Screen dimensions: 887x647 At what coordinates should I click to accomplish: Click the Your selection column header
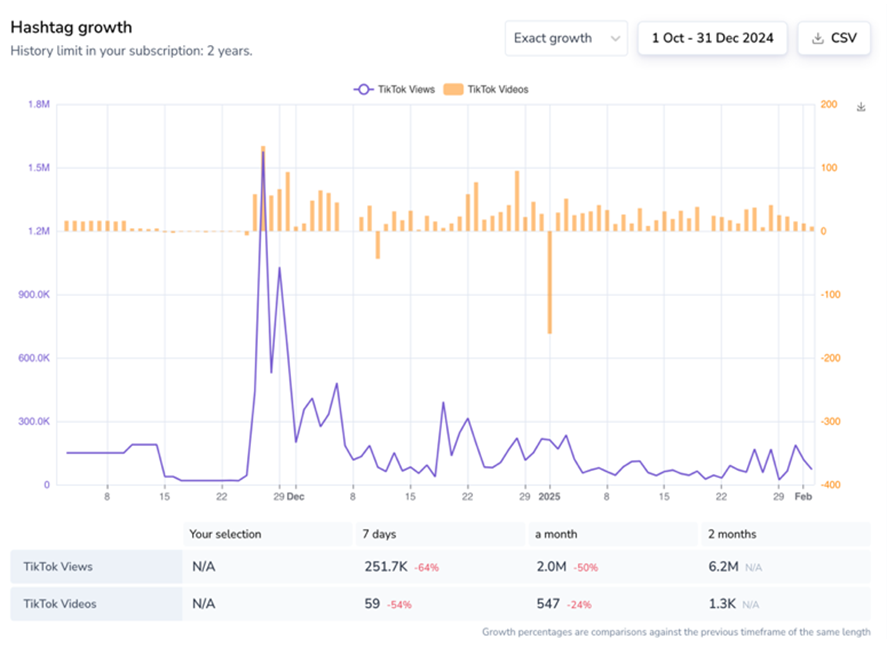[225, 534]
